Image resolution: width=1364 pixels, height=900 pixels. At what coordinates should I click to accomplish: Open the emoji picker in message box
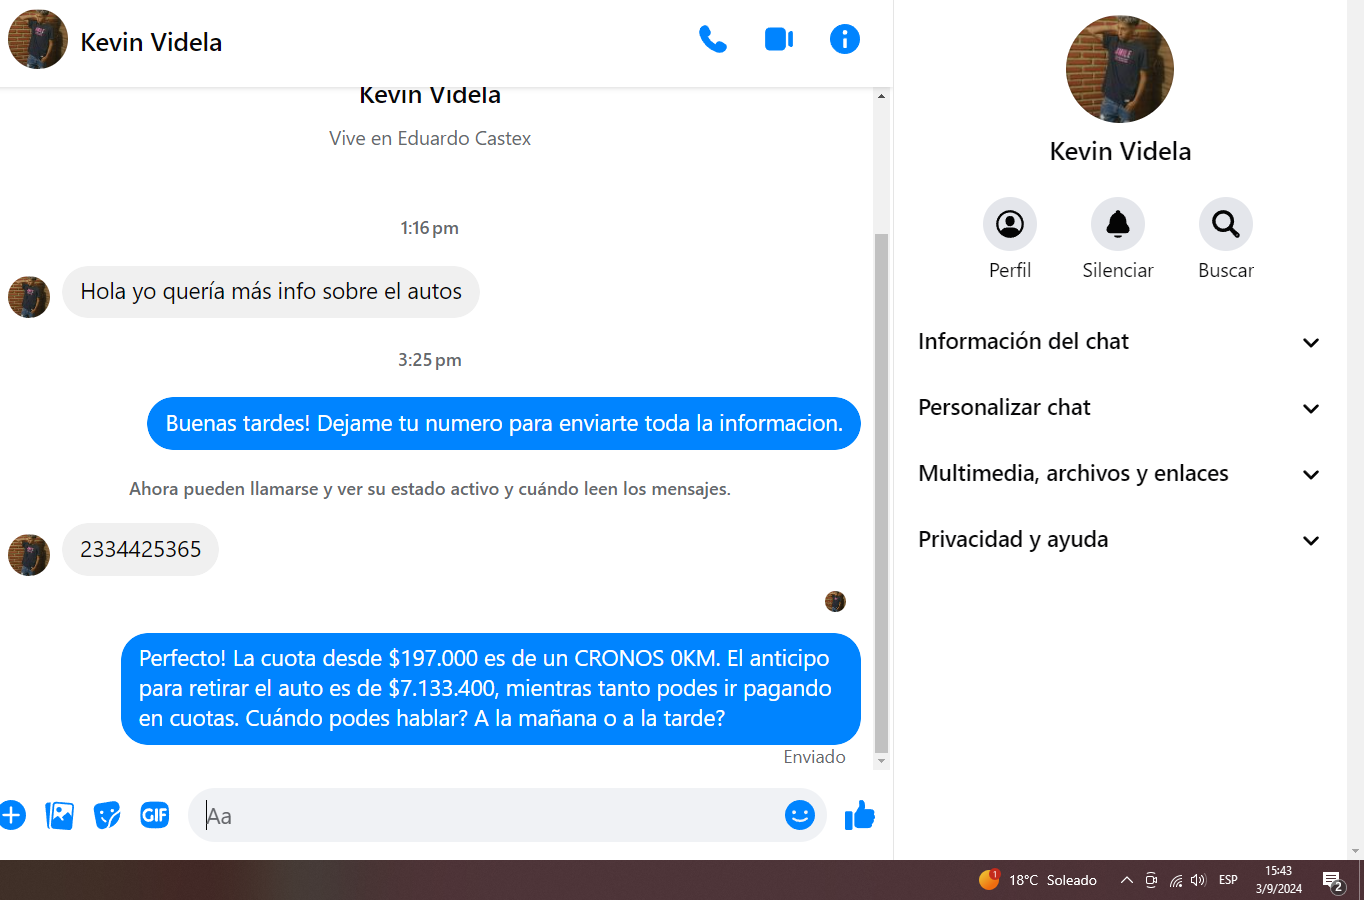[800, 815]
